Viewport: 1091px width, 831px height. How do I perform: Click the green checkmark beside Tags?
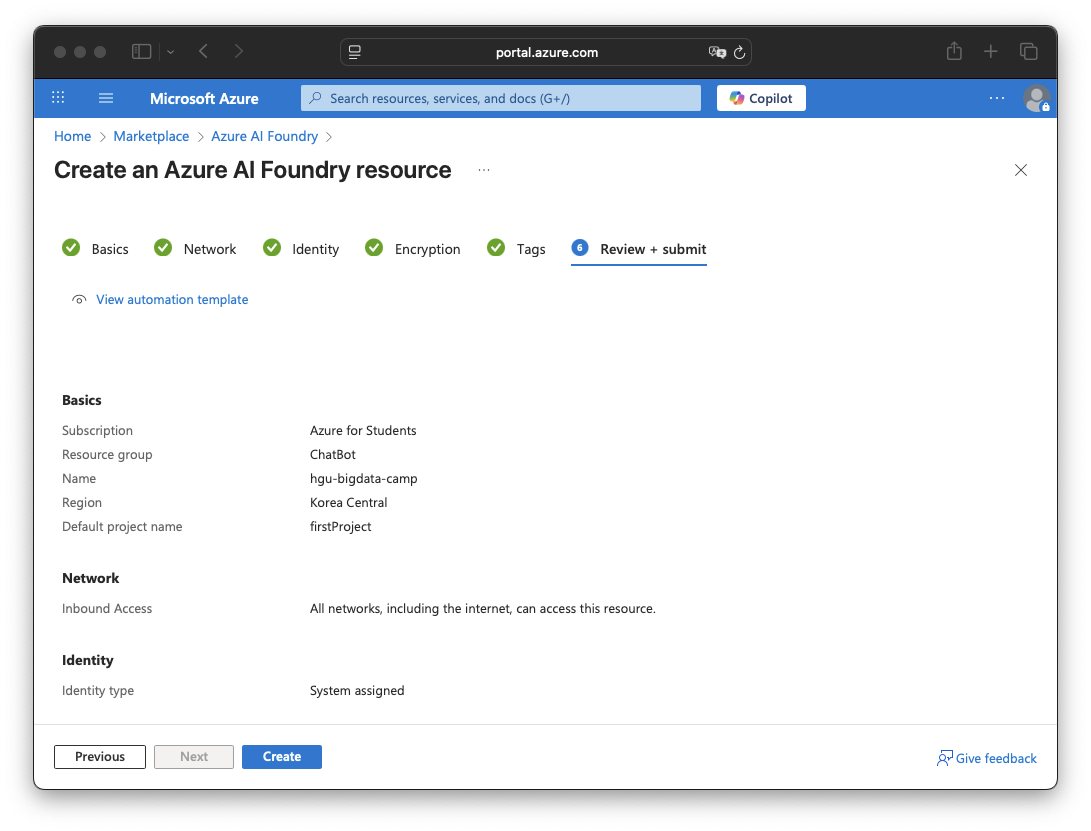(496, 248)
